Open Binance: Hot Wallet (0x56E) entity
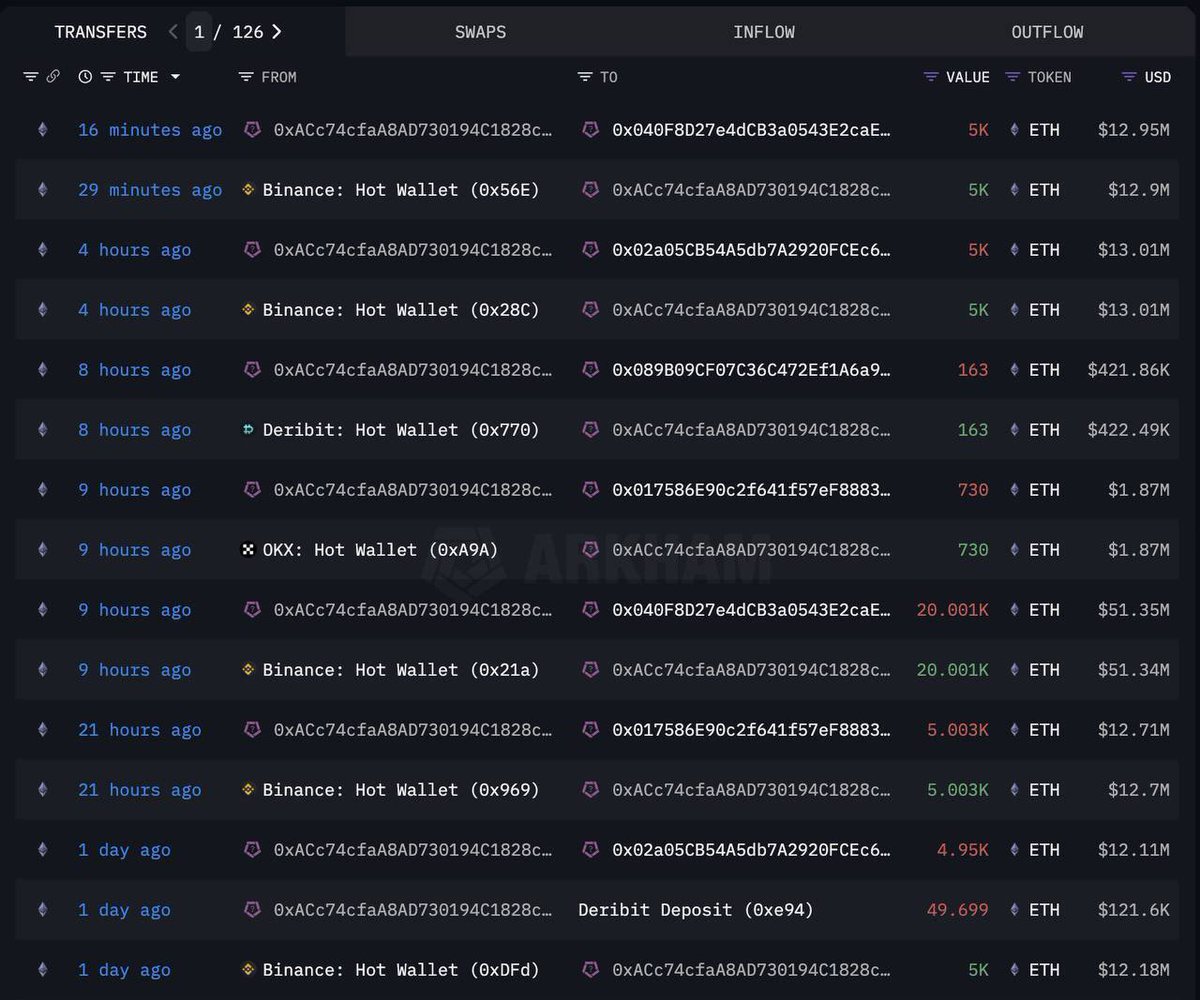 click(x=401, y=190)
